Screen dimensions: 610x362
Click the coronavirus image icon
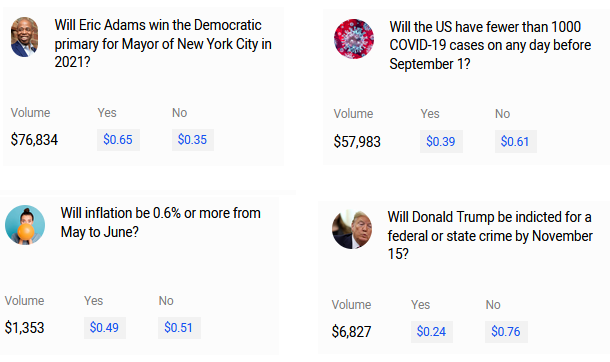pyautogui.click(x=354, y=39)
